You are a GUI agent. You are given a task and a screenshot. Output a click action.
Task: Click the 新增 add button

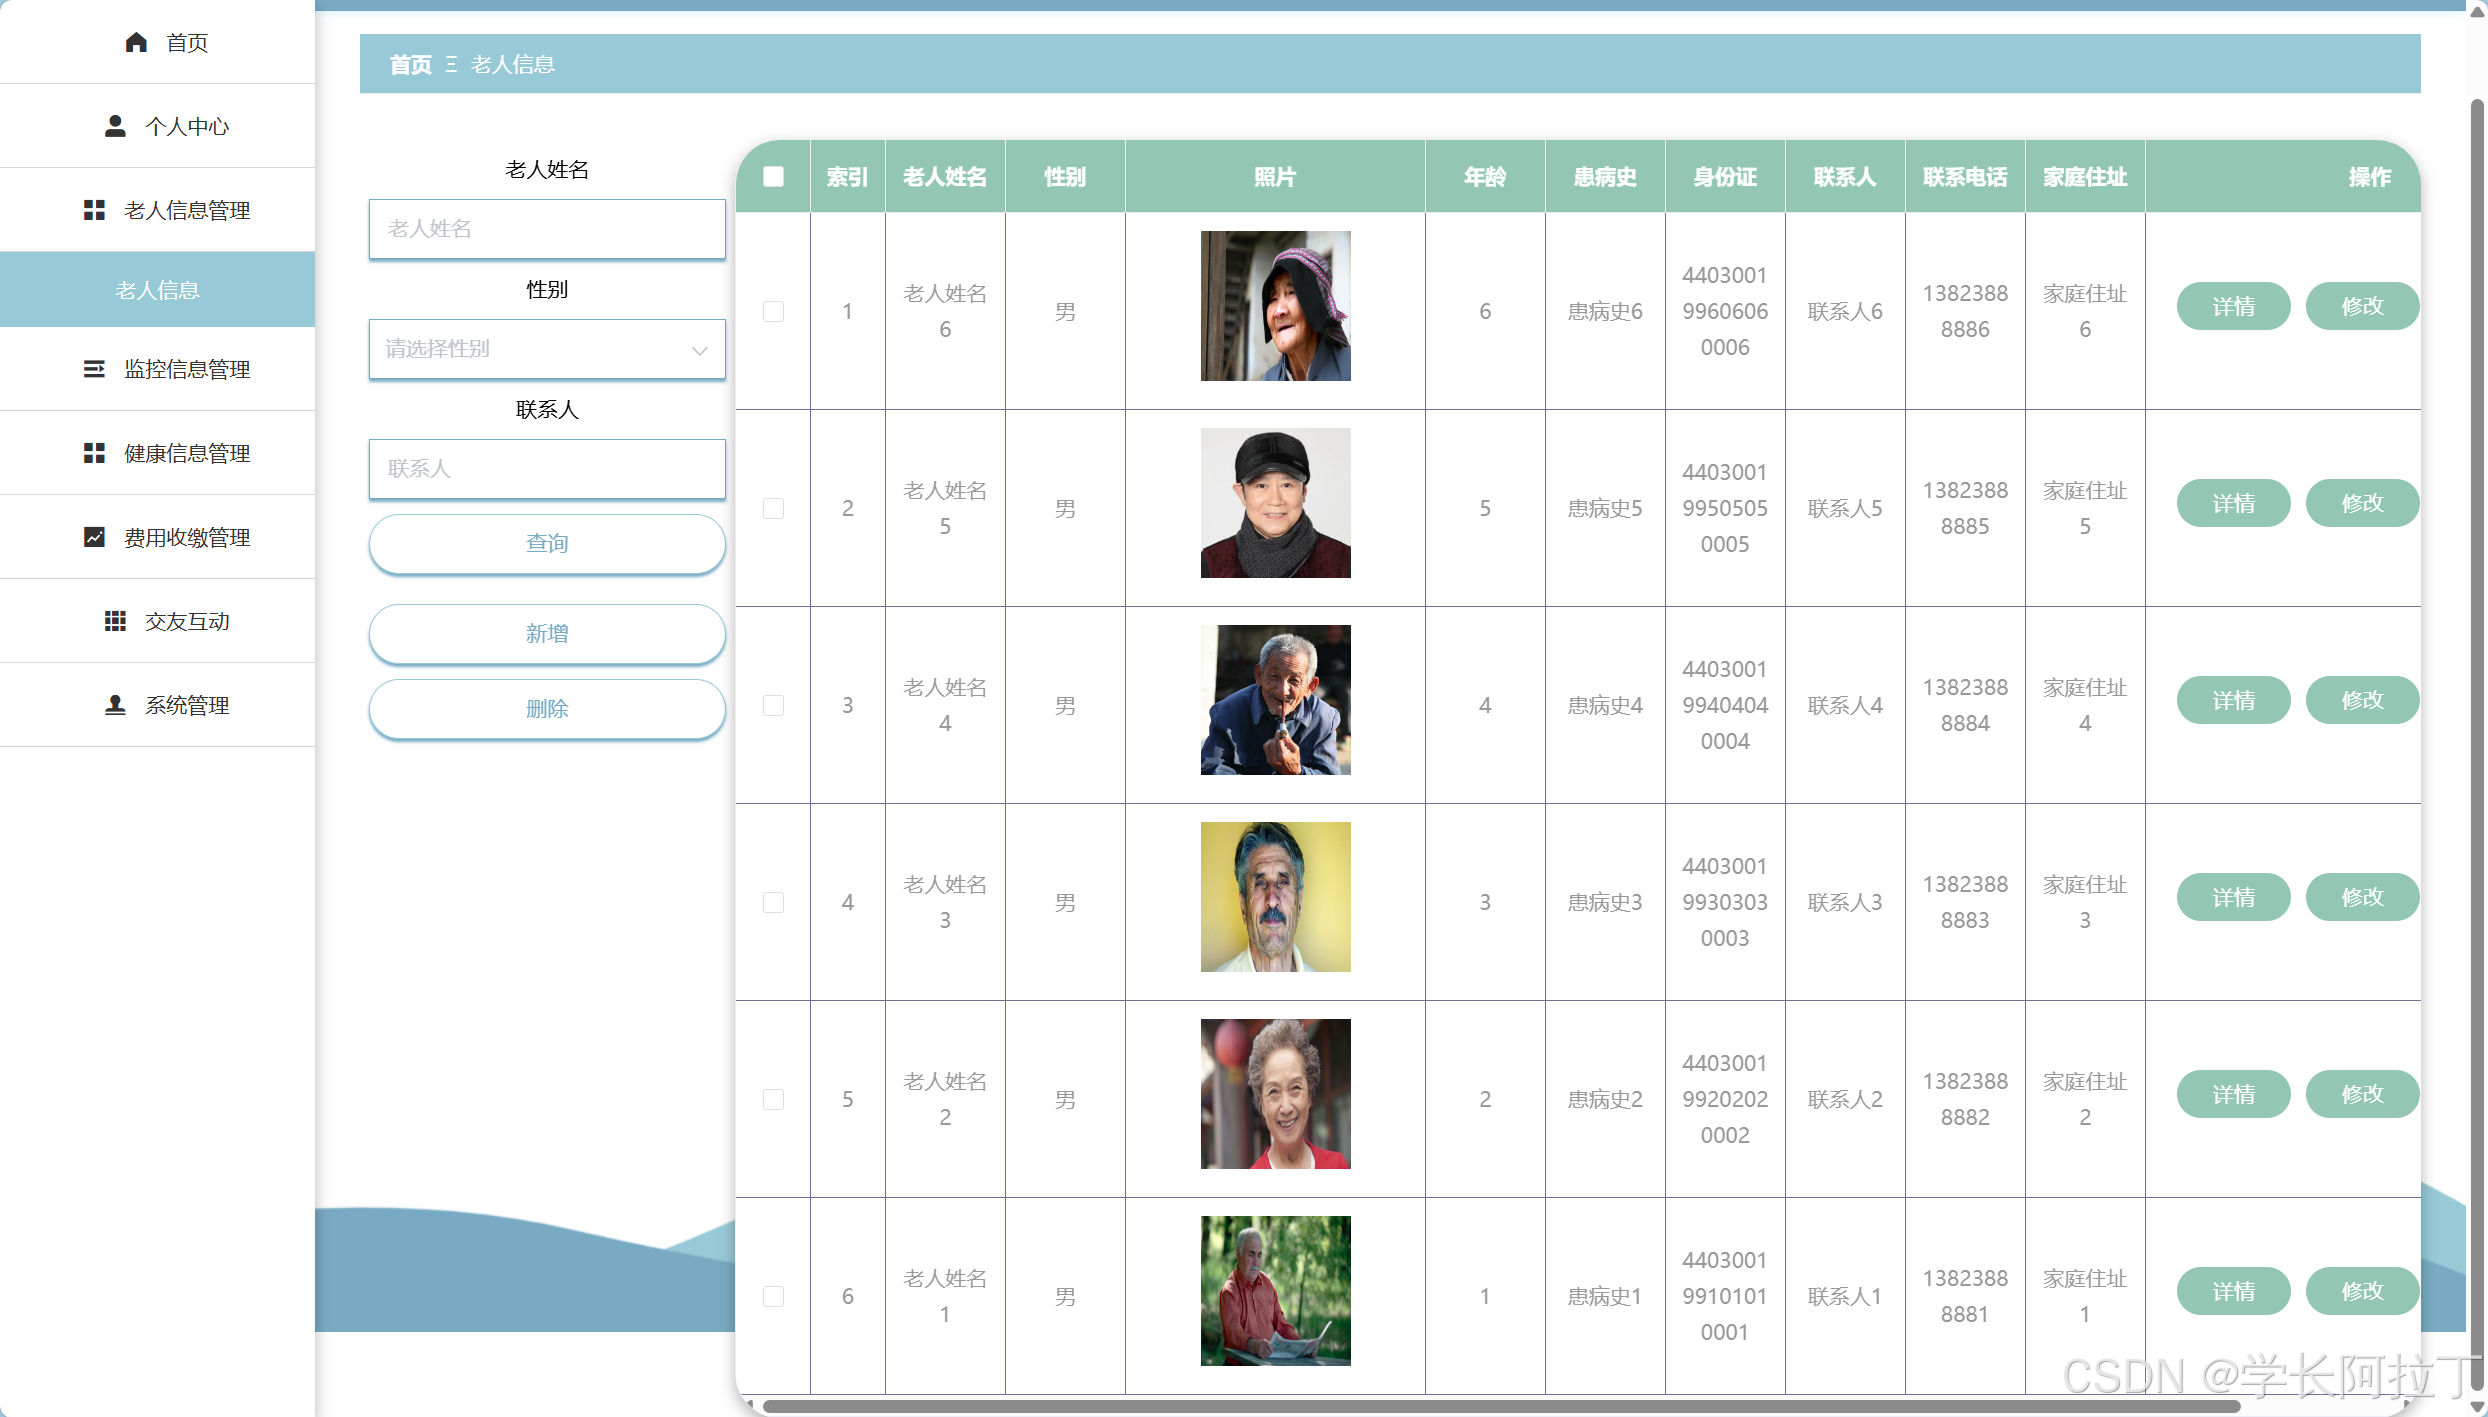click(x=547, y=633)
